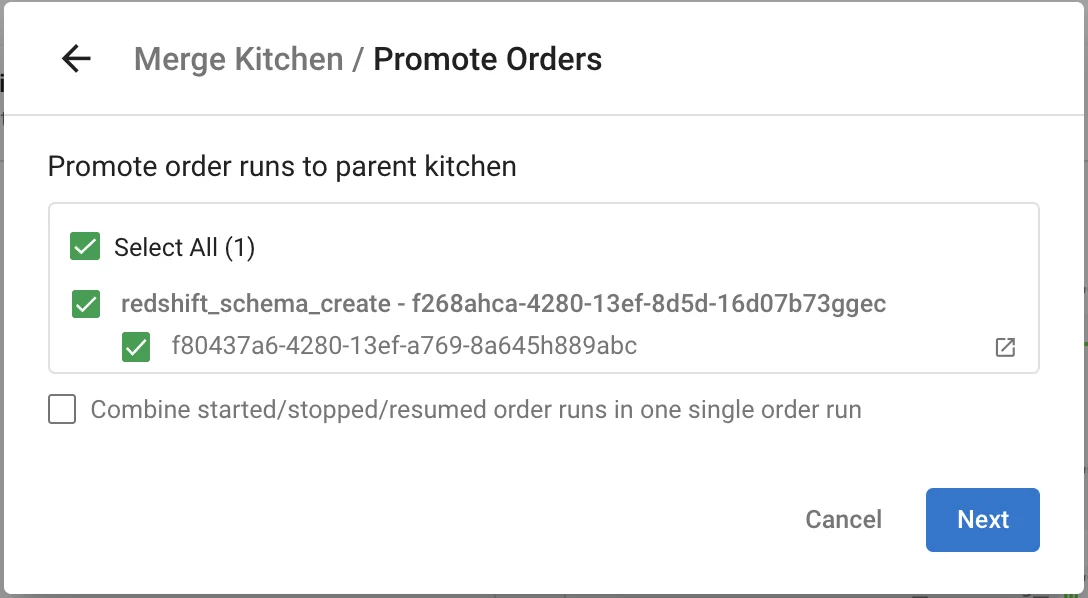Toggle the Select All checkbox

pyautogui.click(x=85, y=247)
